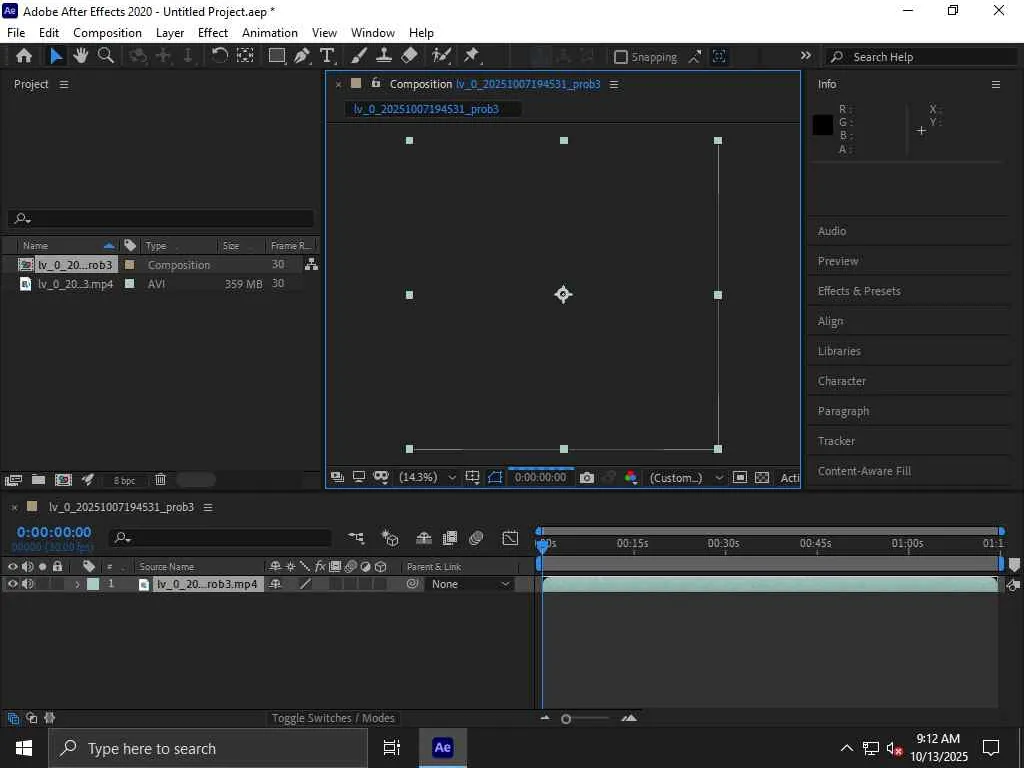Click Interpret Footage icon in Project panel
1024x768 pixels.
[x=13, y=480]
